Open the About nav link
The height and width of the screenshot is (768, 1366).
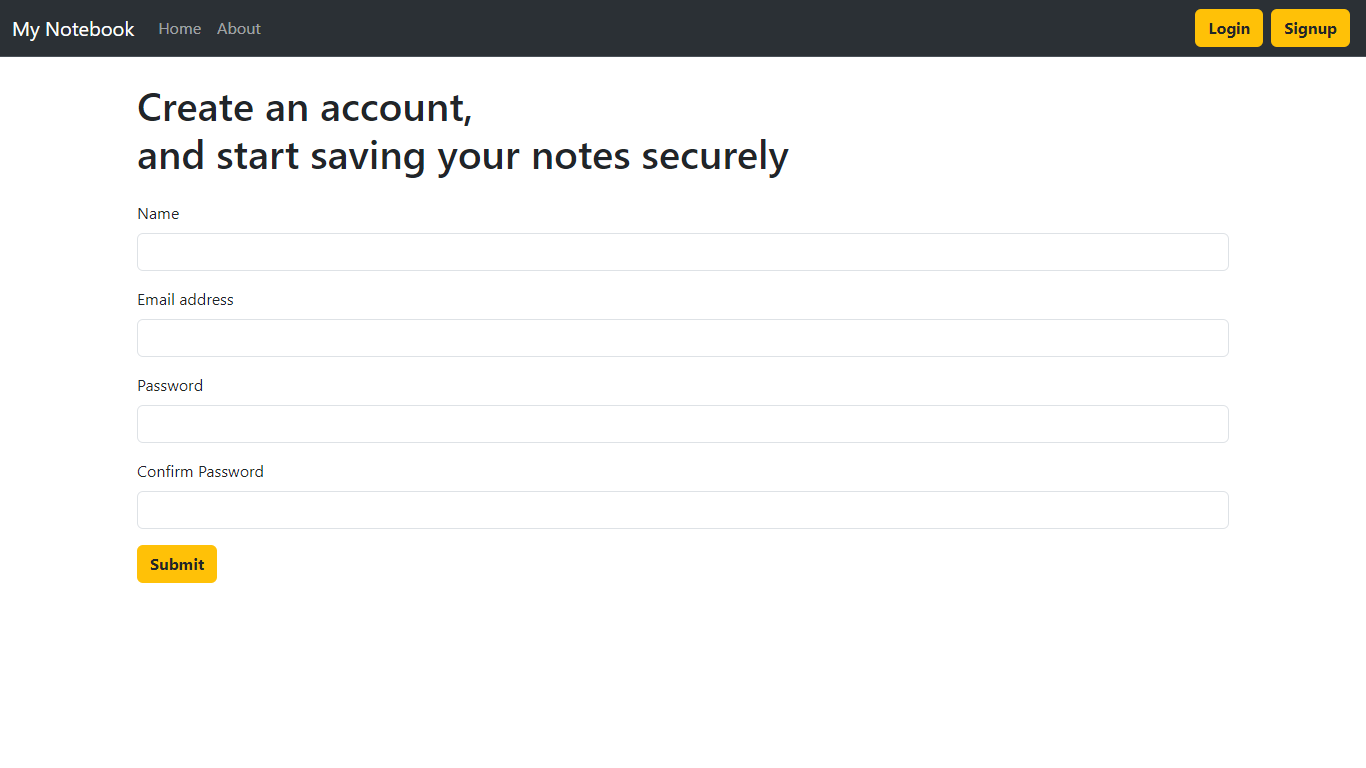239,29
